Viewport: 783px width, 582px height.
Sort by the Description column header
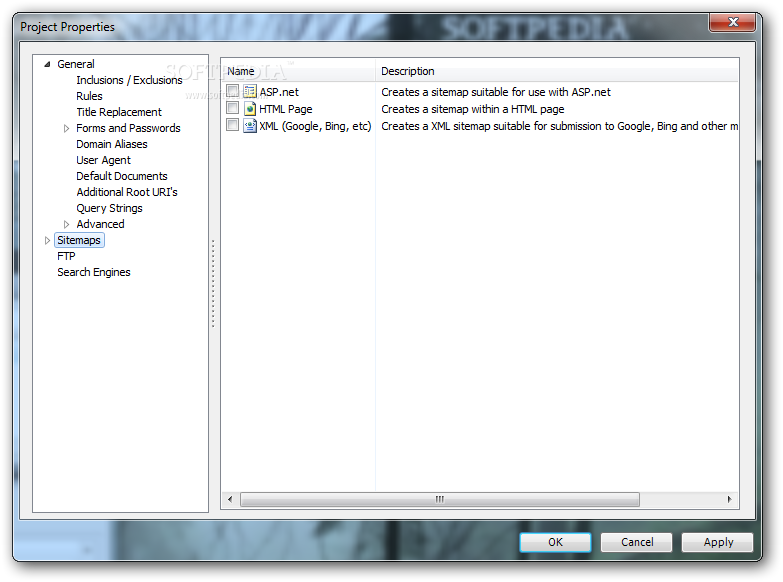coord(557,71)
